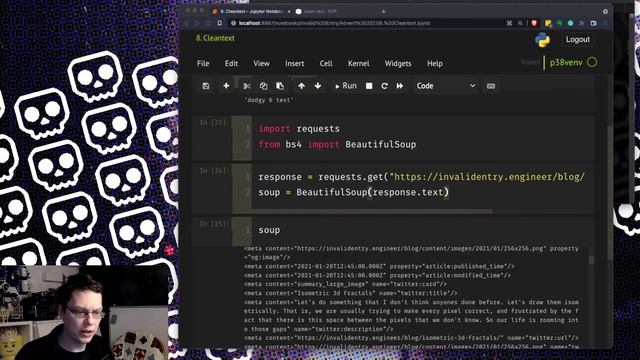
Task: Click the Trusted notebook indicator
Action: point(530,62)
